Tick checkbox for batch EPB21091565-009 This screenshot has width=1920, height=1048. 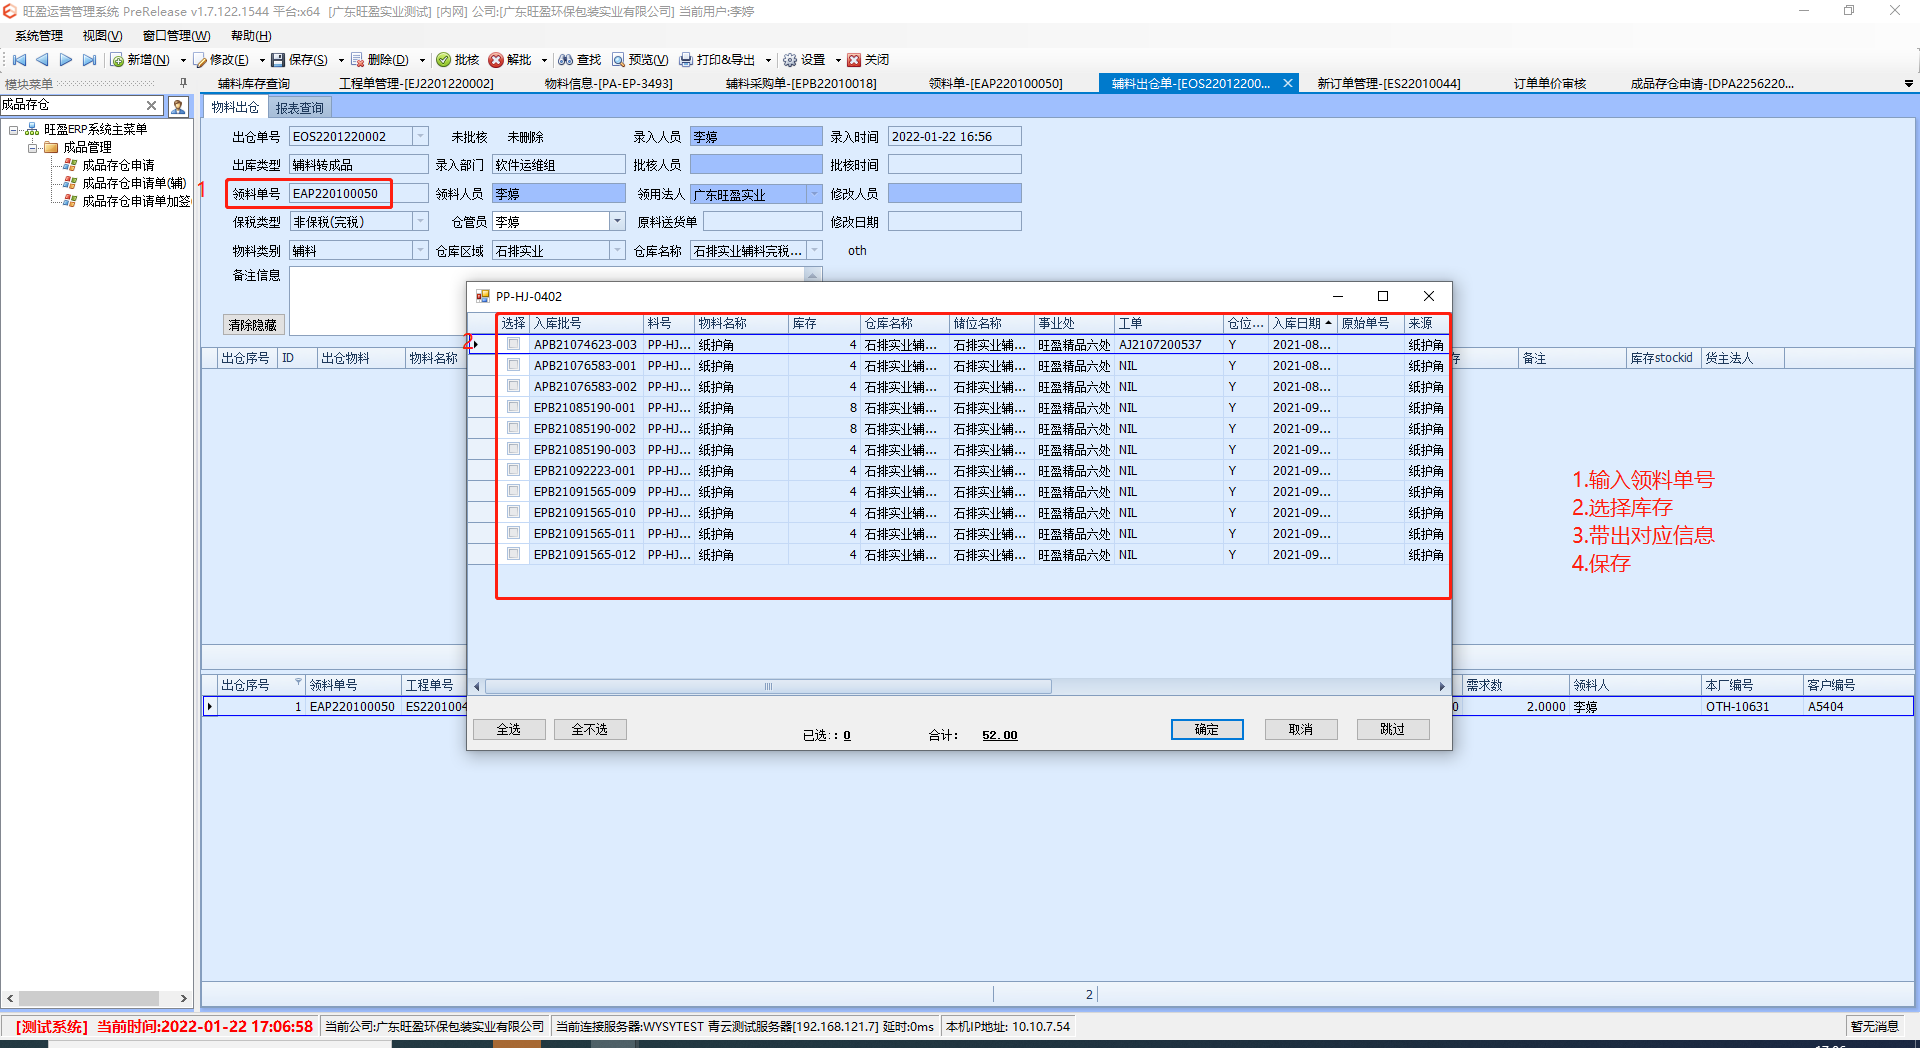pyautogui.click(x=514, y=491)
